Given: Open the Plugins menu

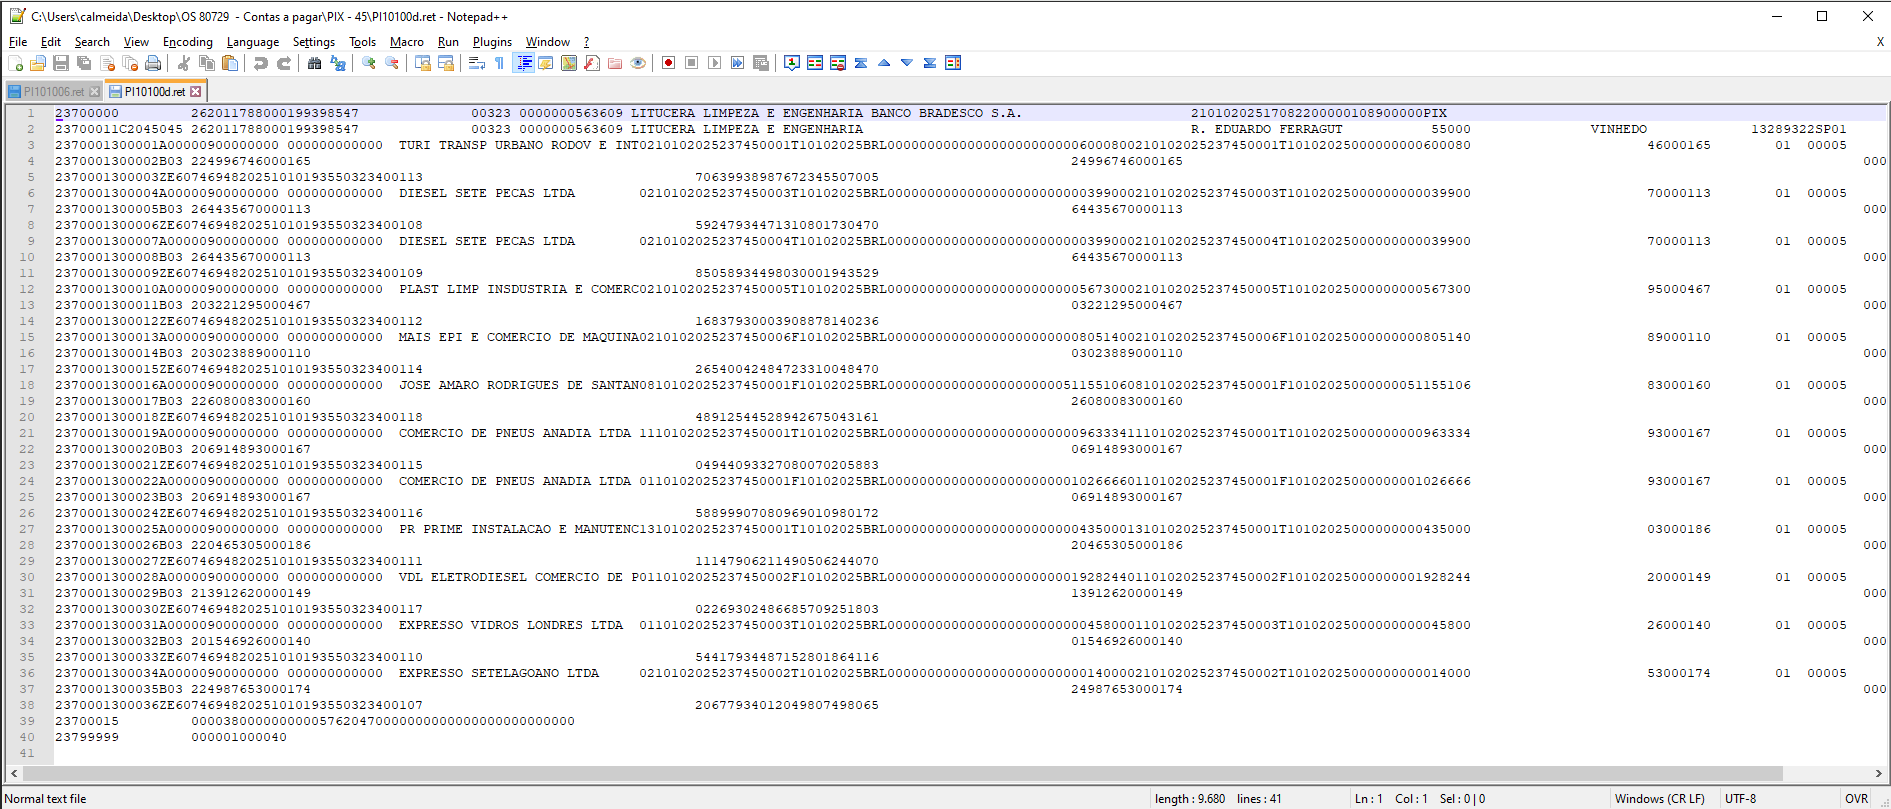Looking at the screenshot, I should pos(491,42).
